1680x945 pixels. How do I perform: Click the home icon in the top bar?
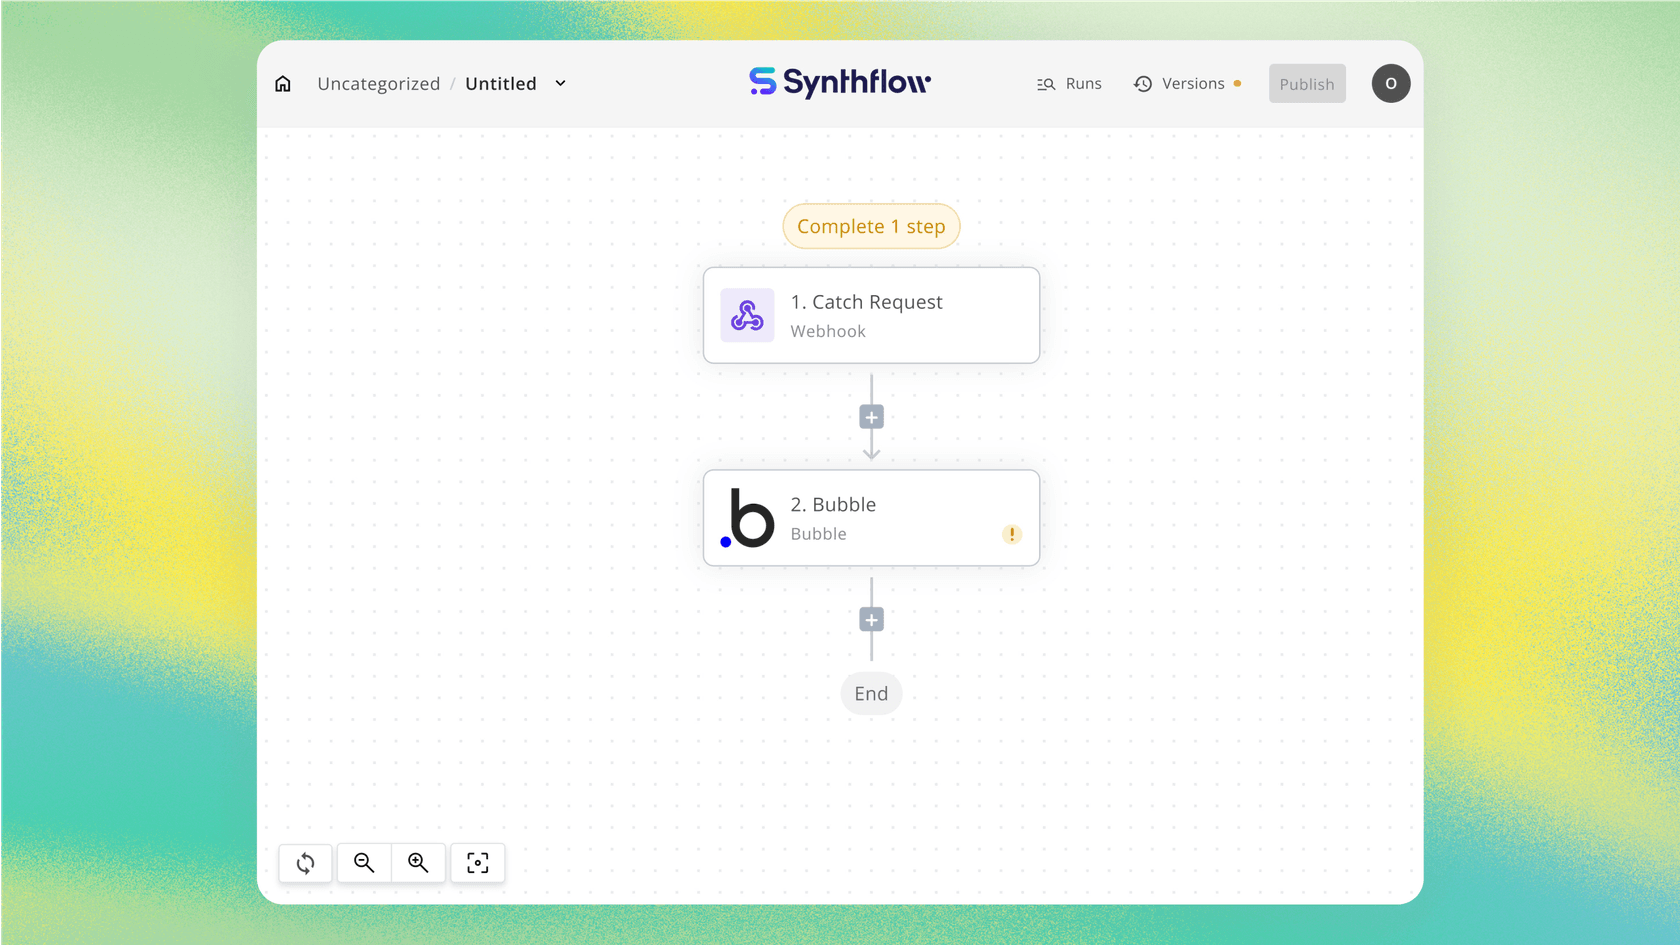(283, 84)
